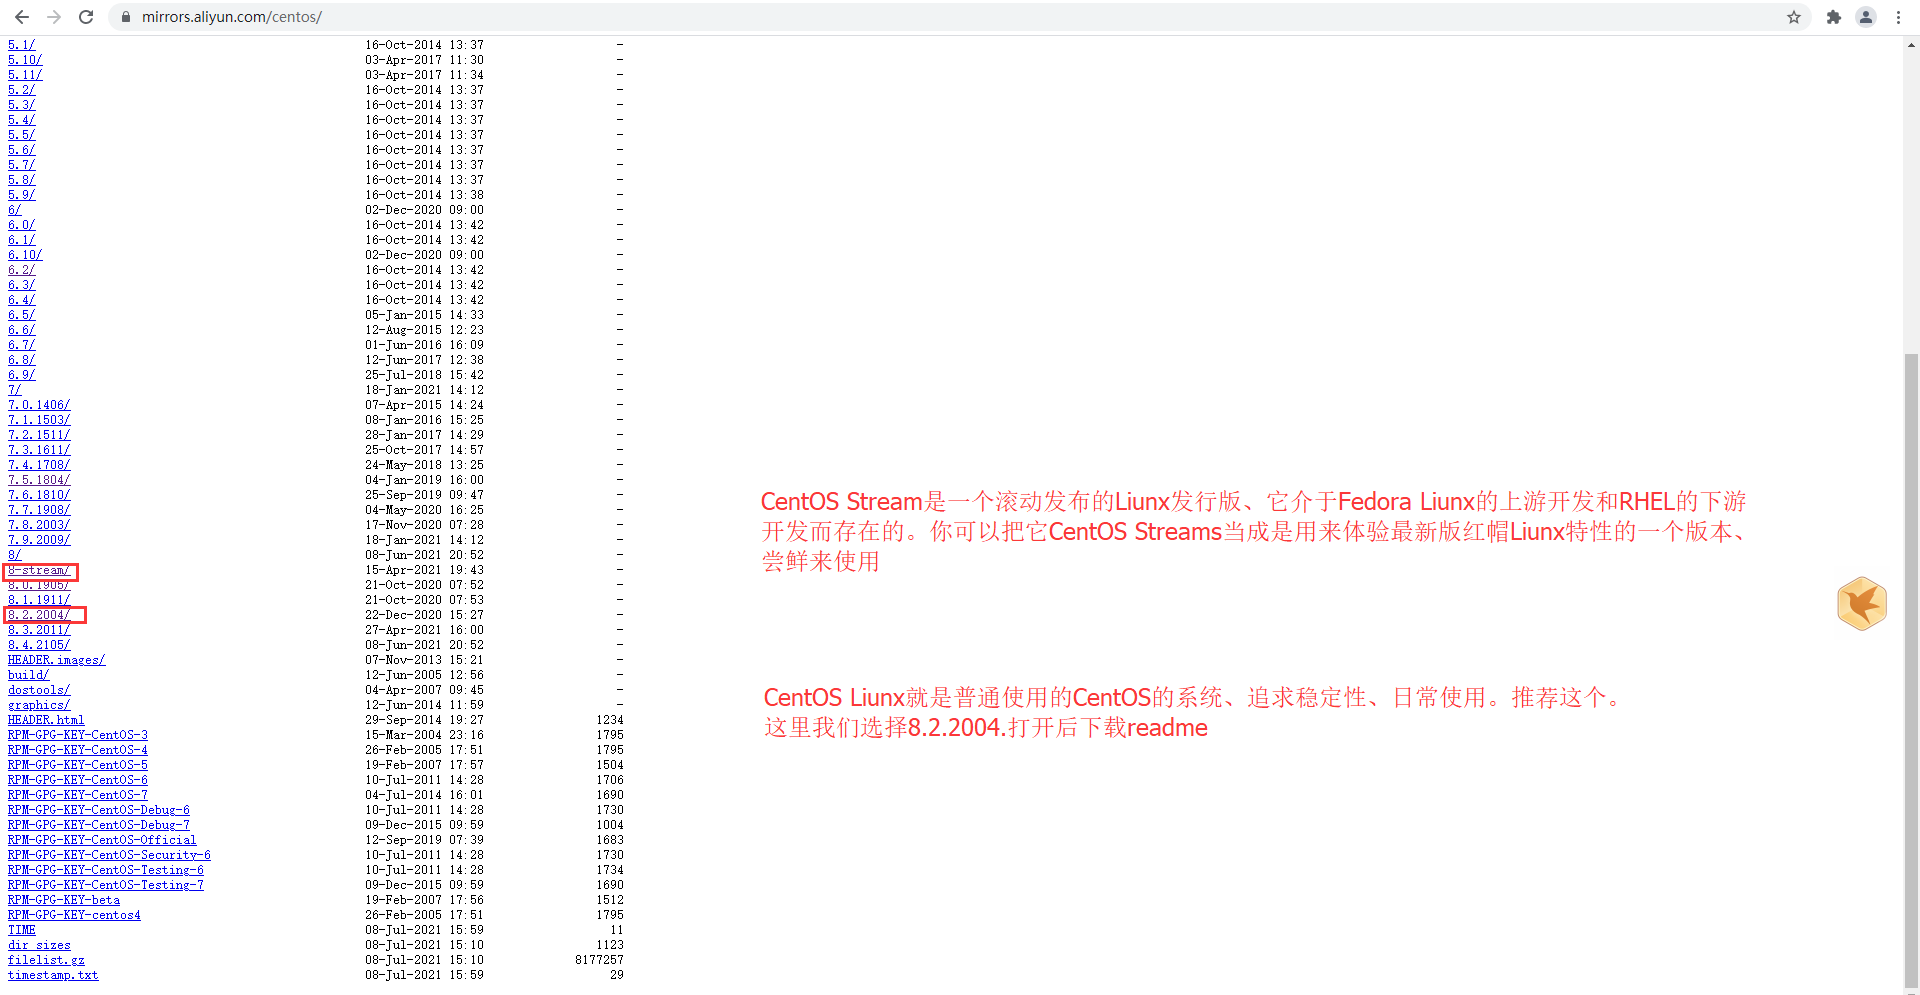
Task: Download filelist.gz
Action: pos(46,960)
